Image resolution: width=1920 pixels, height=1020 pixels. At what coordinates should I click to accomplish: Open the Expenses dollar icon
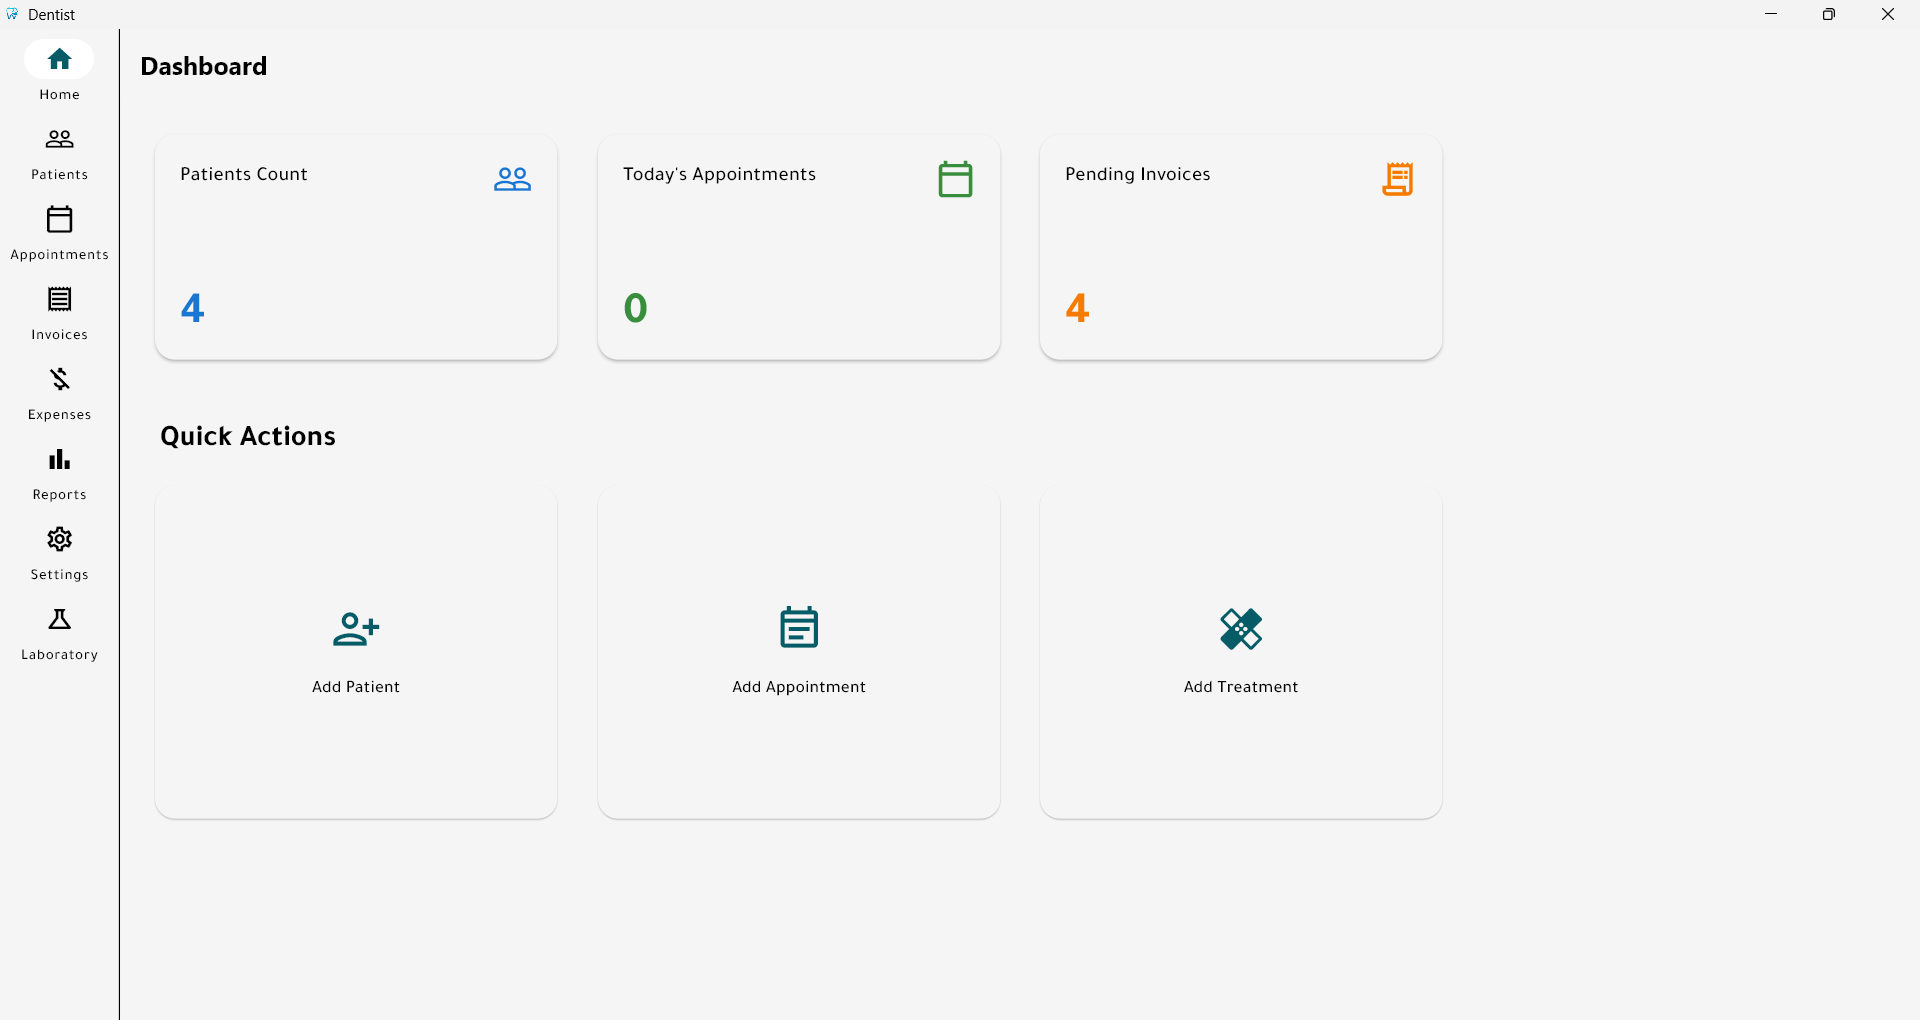59,379
